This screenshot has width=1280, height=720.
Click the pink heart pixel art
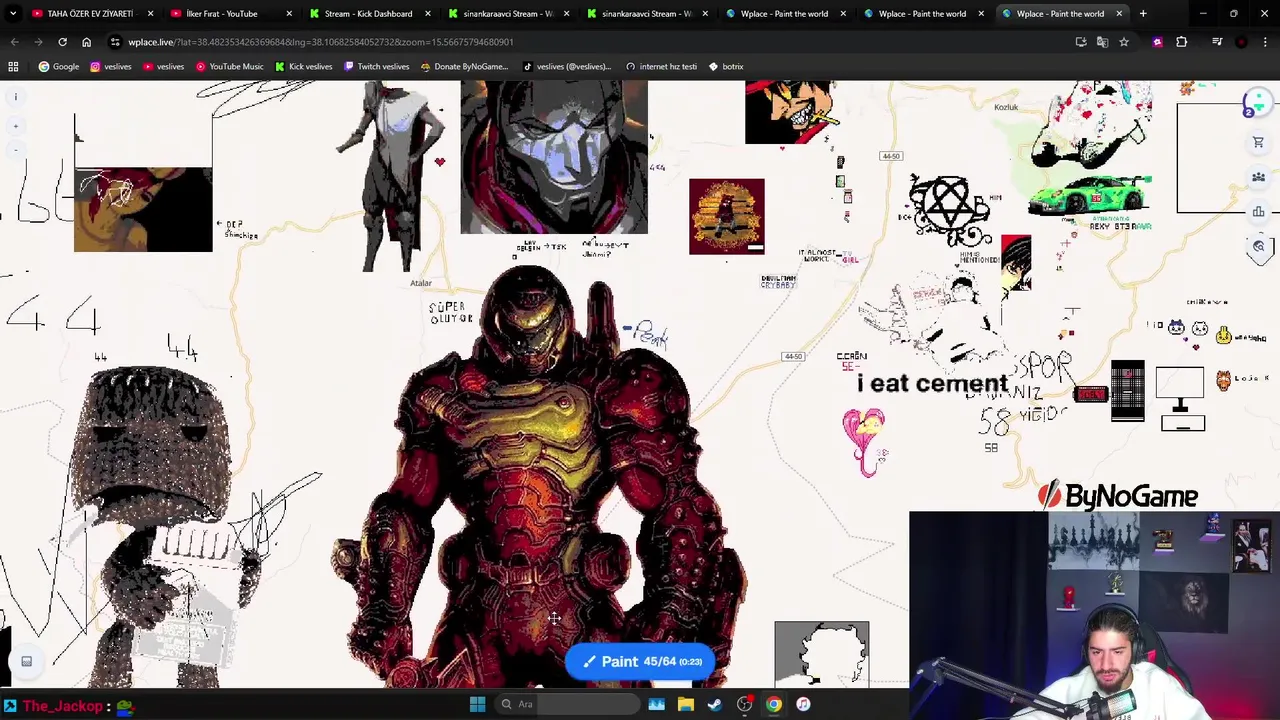864,440
